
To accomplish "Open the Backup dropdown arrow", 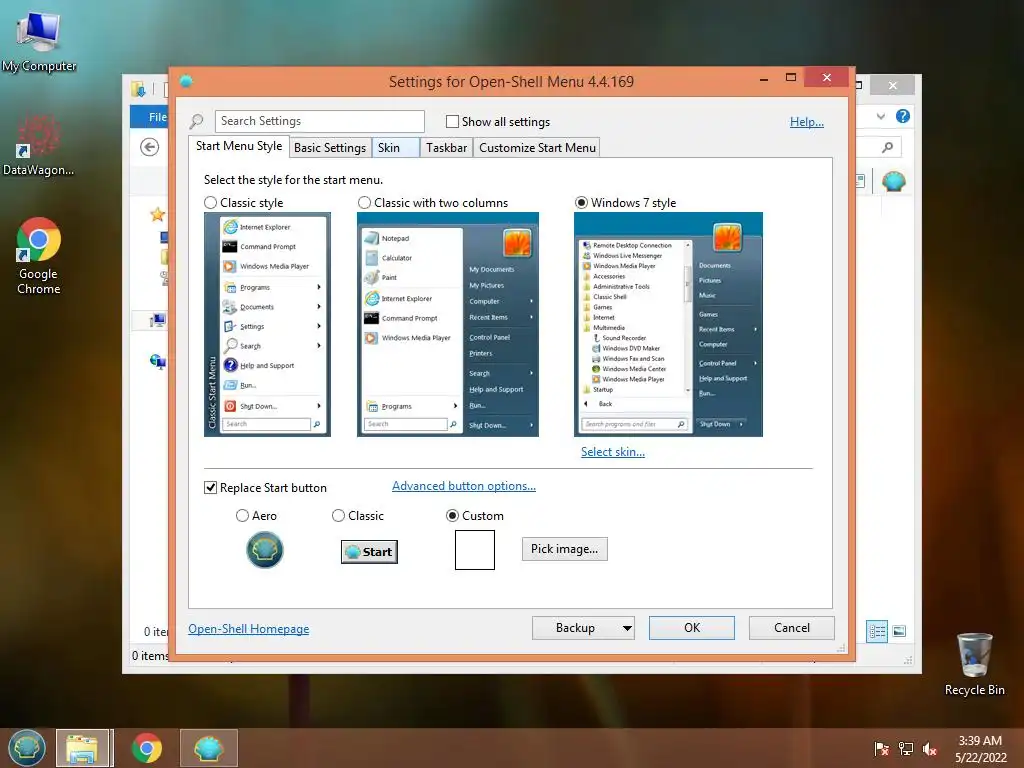I will click(x=627, y=628).
